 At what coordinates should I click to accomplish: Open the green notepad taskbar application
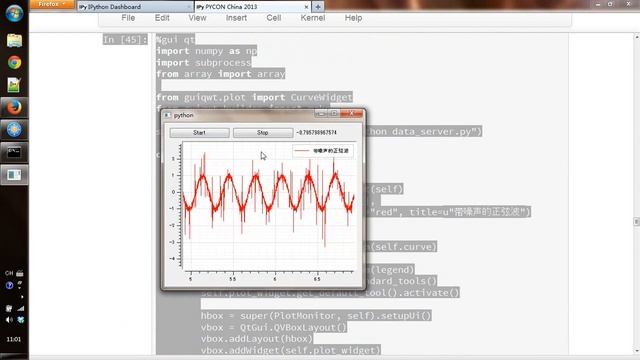click(13, 85)
